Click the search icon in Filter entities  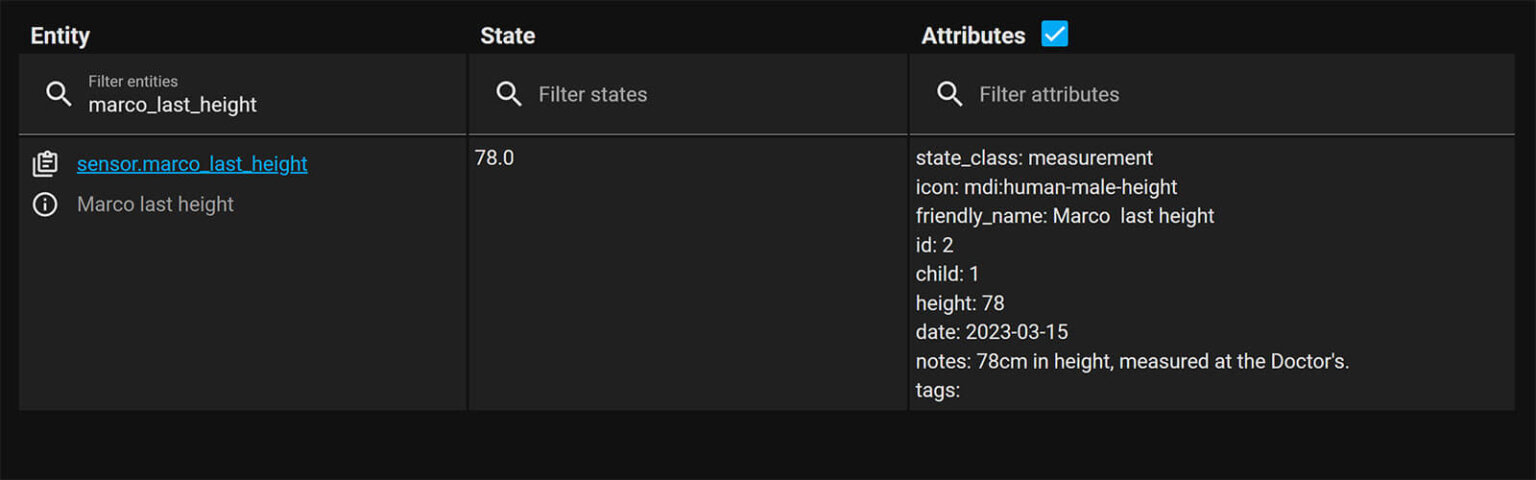point(59,94)
